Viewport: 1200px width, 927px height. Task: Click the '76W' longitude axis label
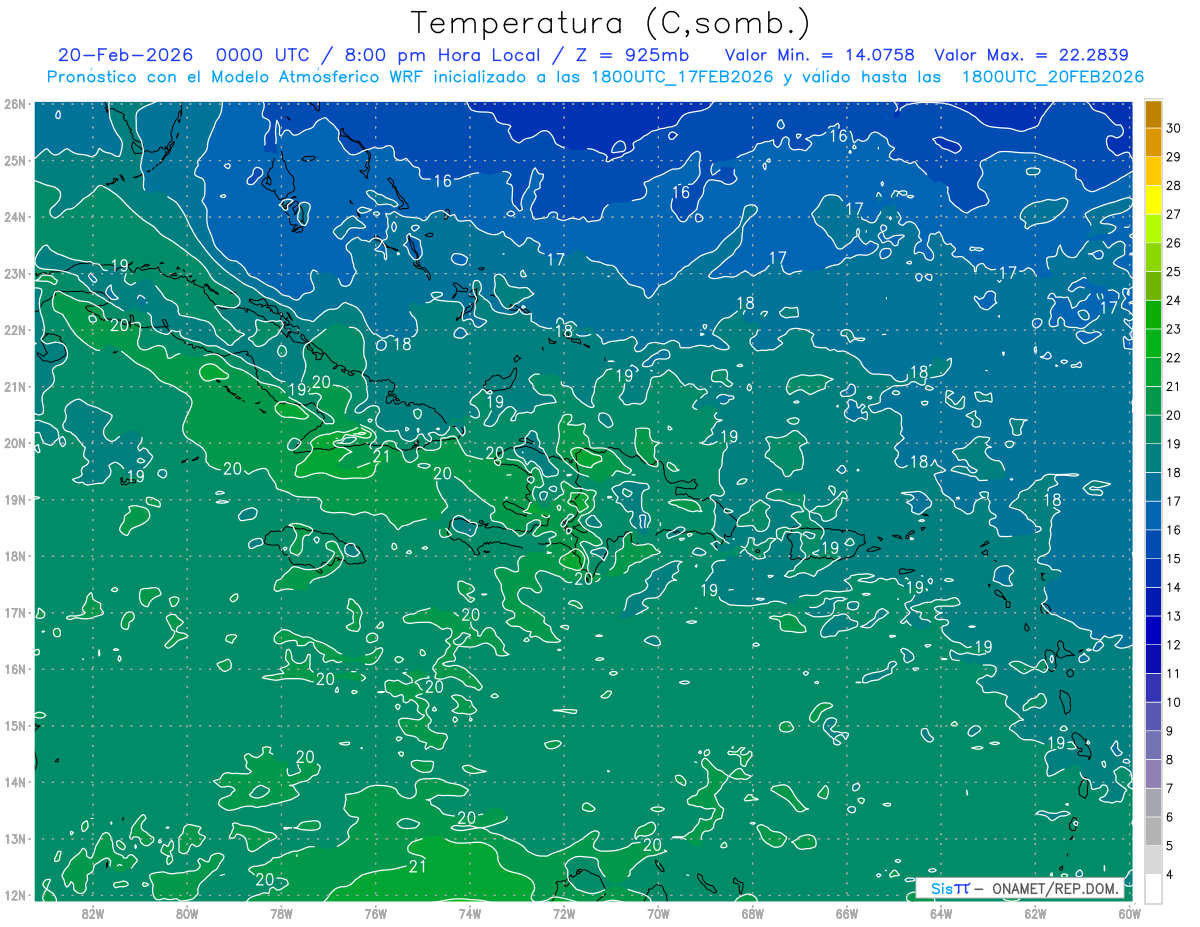point(375,913)
